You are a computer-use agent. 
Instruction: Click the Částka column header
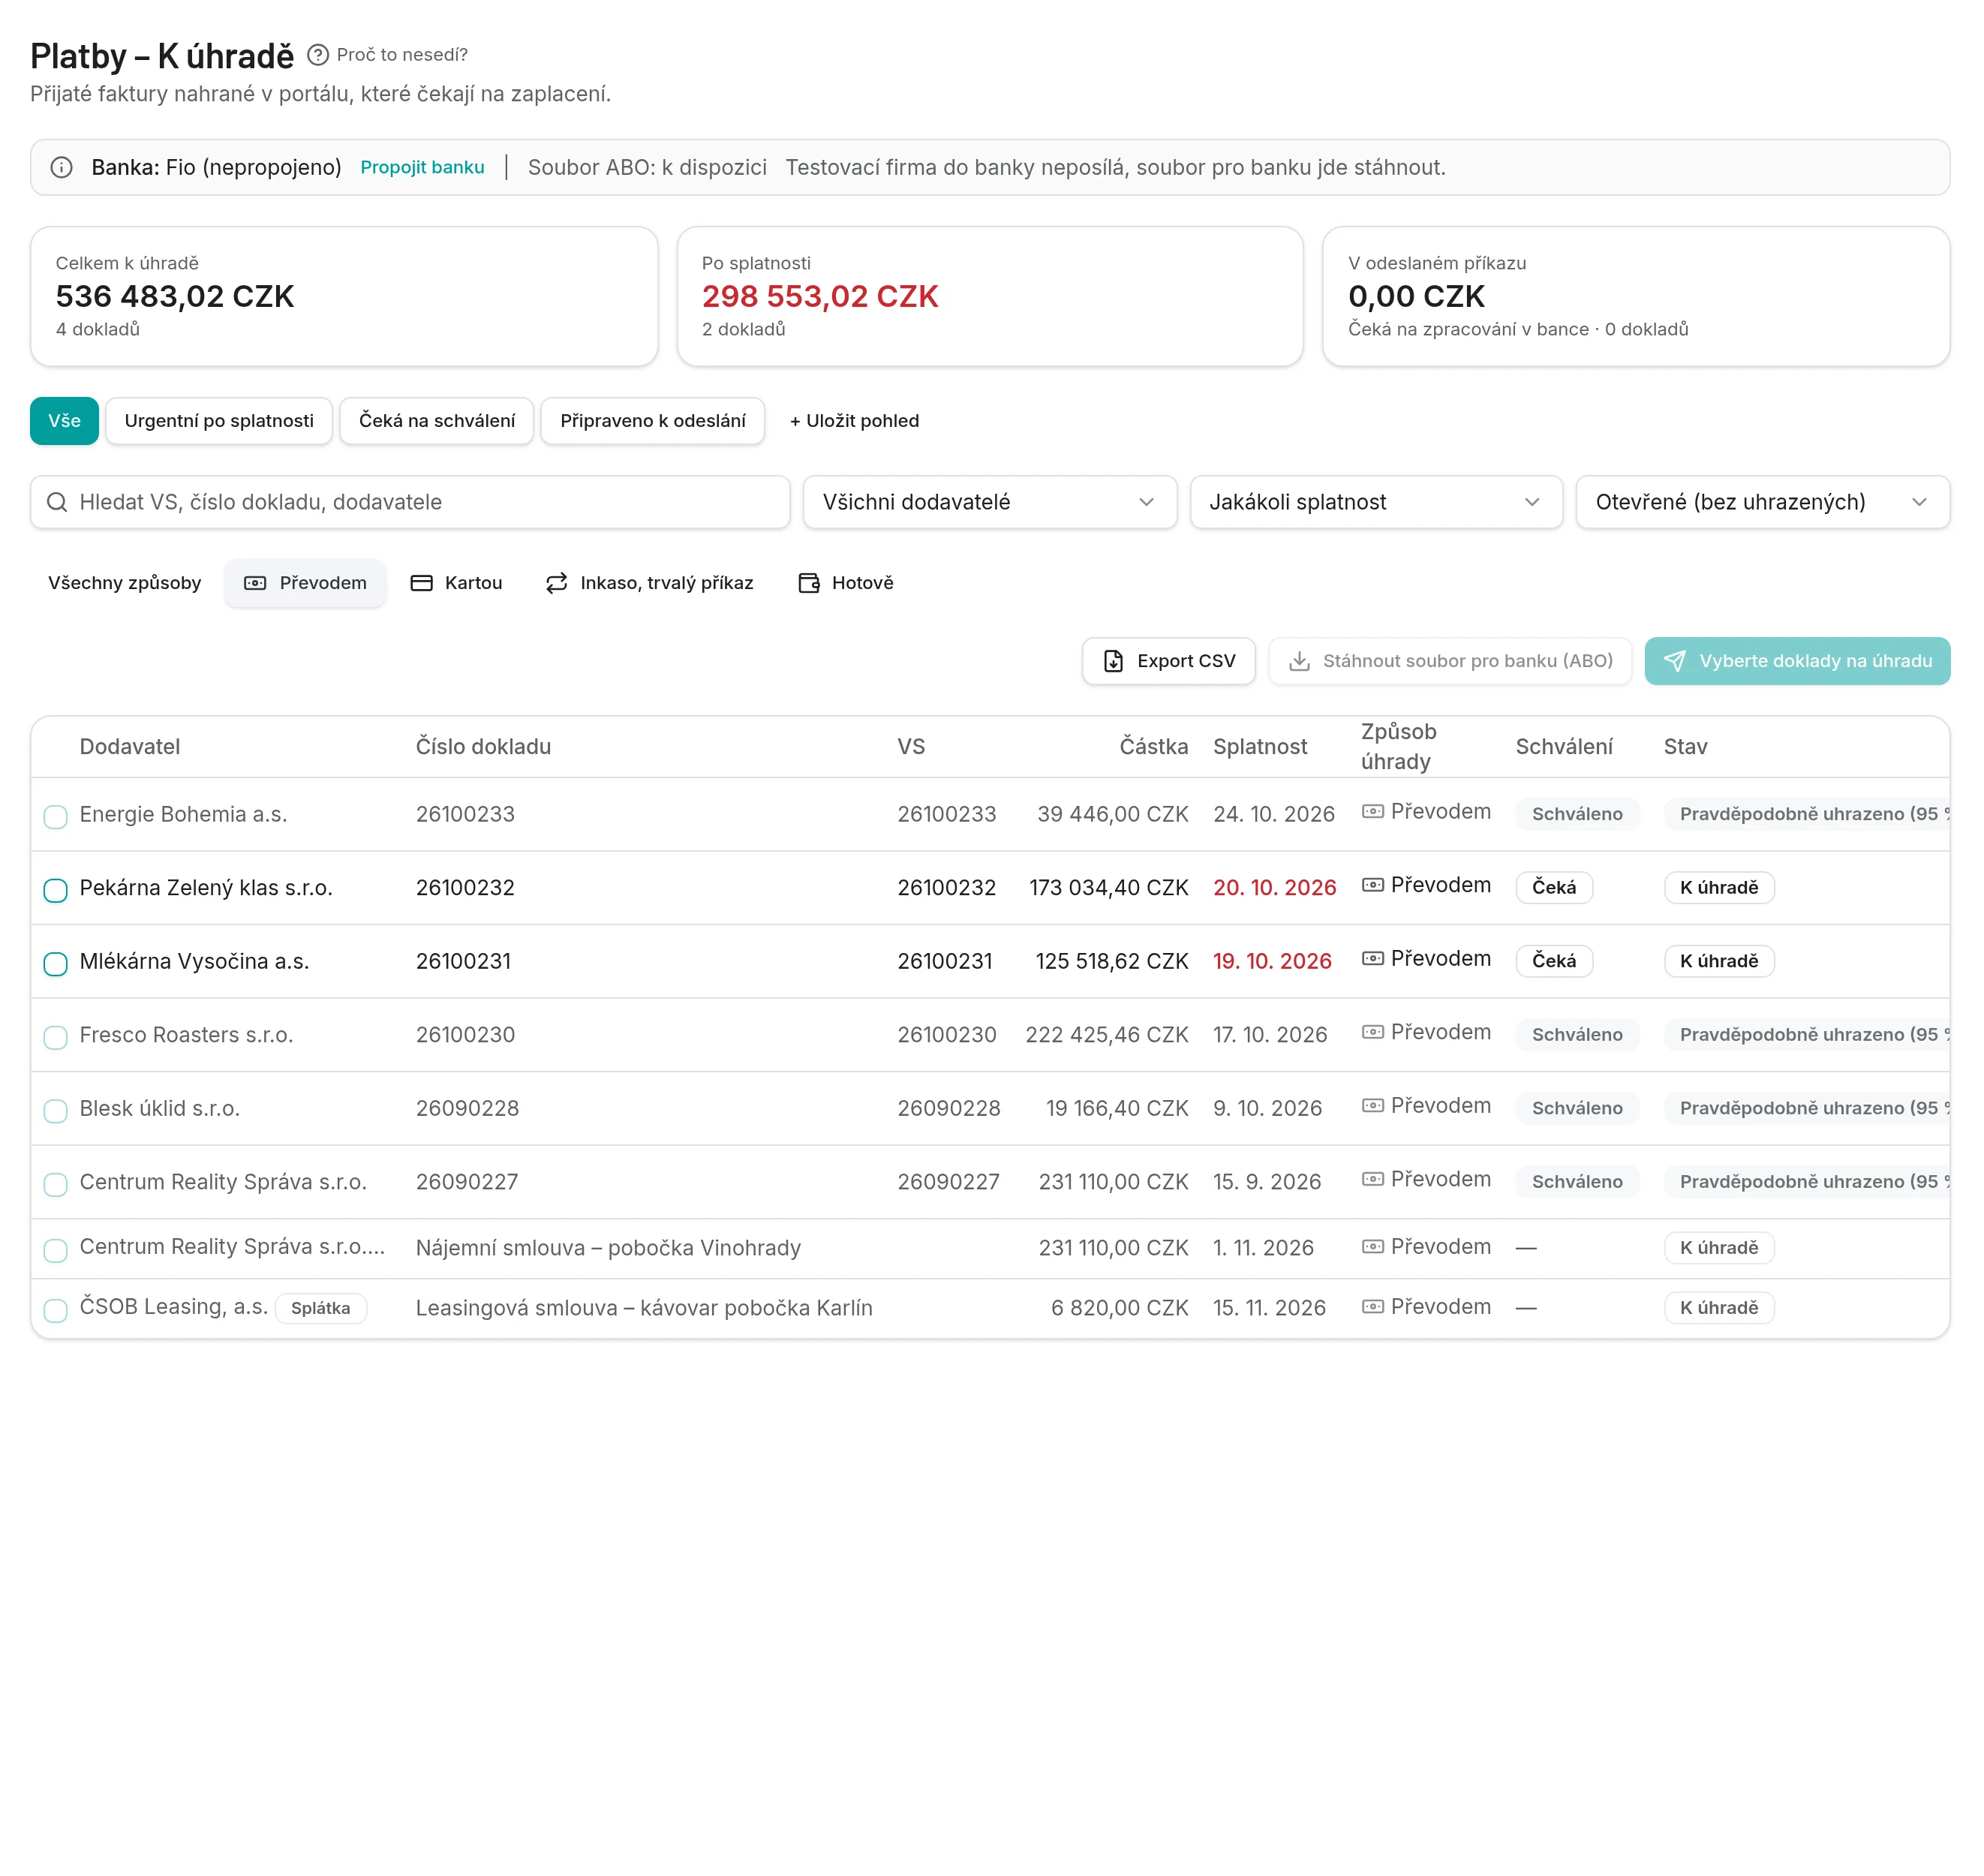pyautogui.click(x=1153, y=747)
